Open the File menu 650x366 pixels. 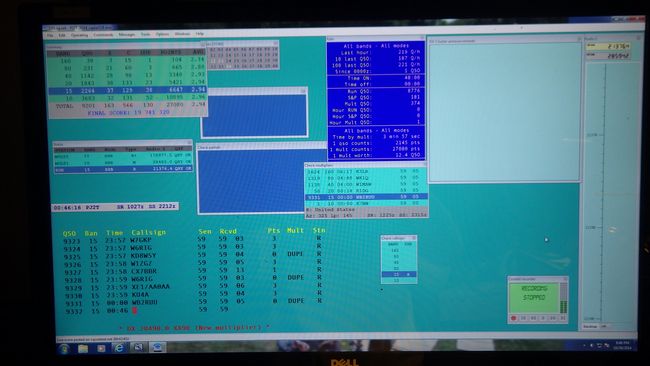tap(50, 36)
